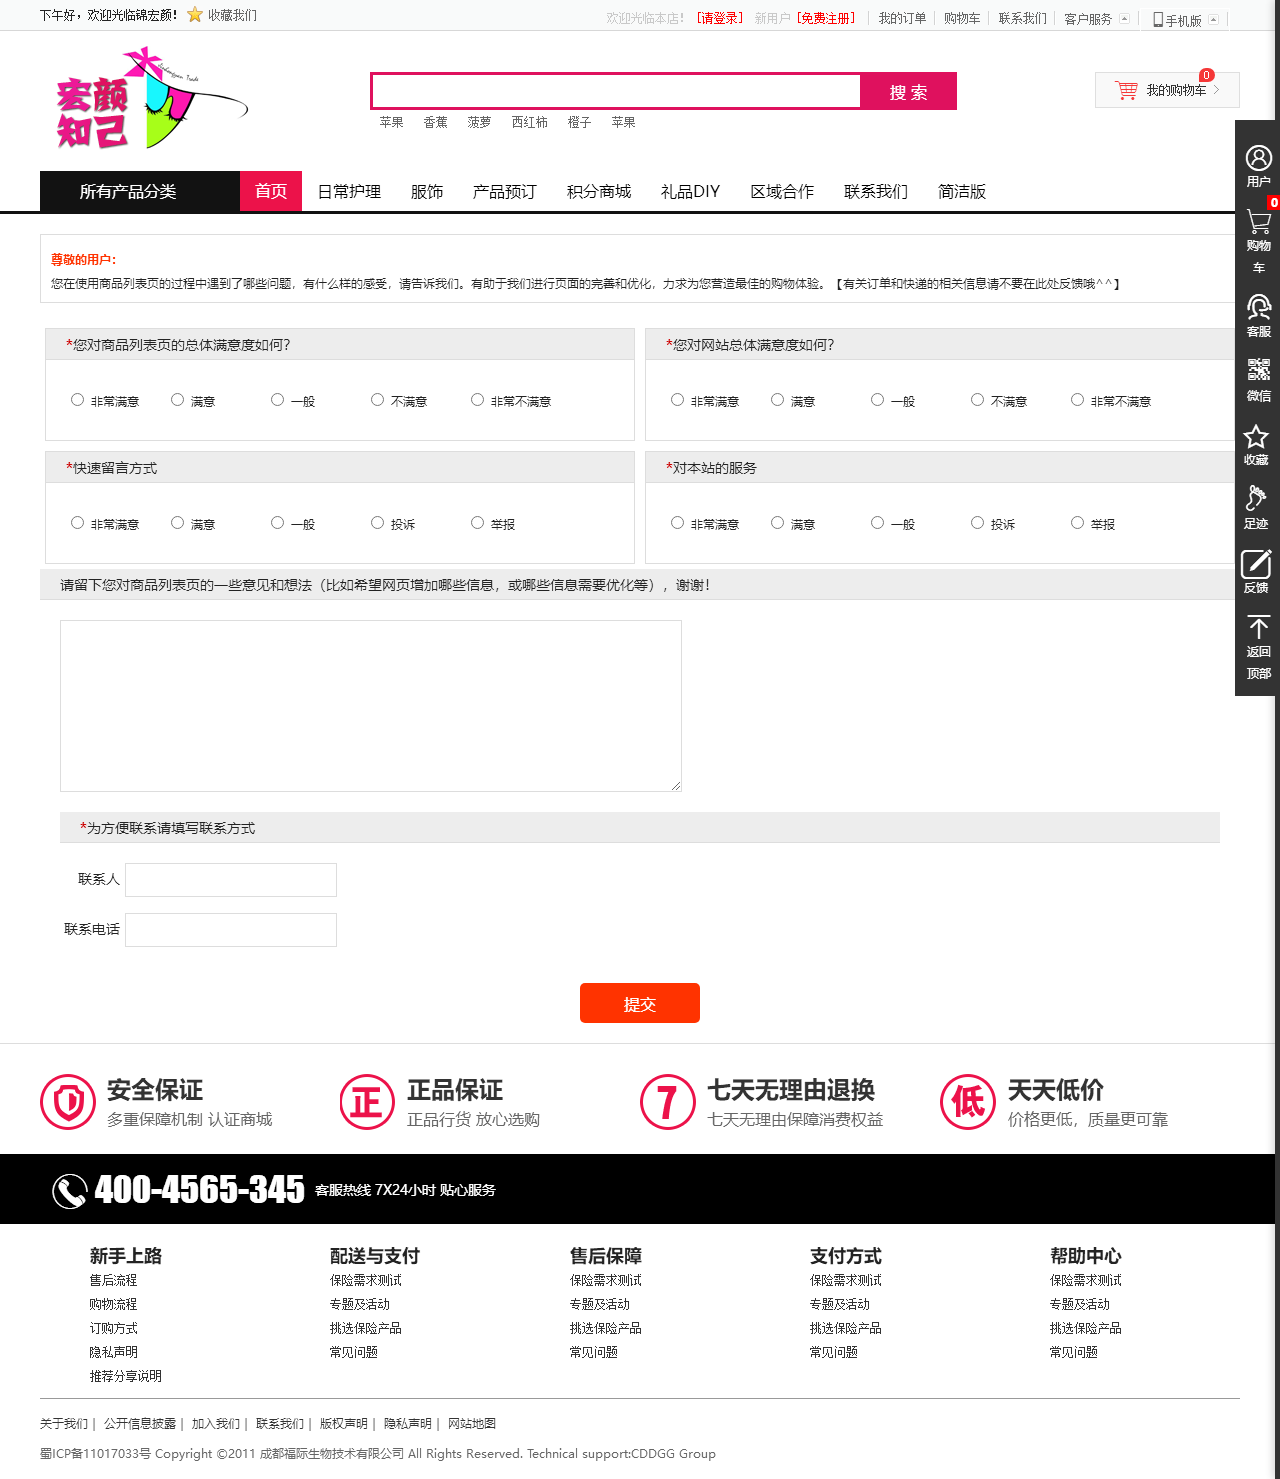Show the WeChat QR code icon
Image resolution: width=1280 pixels, height=1479 pixels.
tap(1258, 371)
